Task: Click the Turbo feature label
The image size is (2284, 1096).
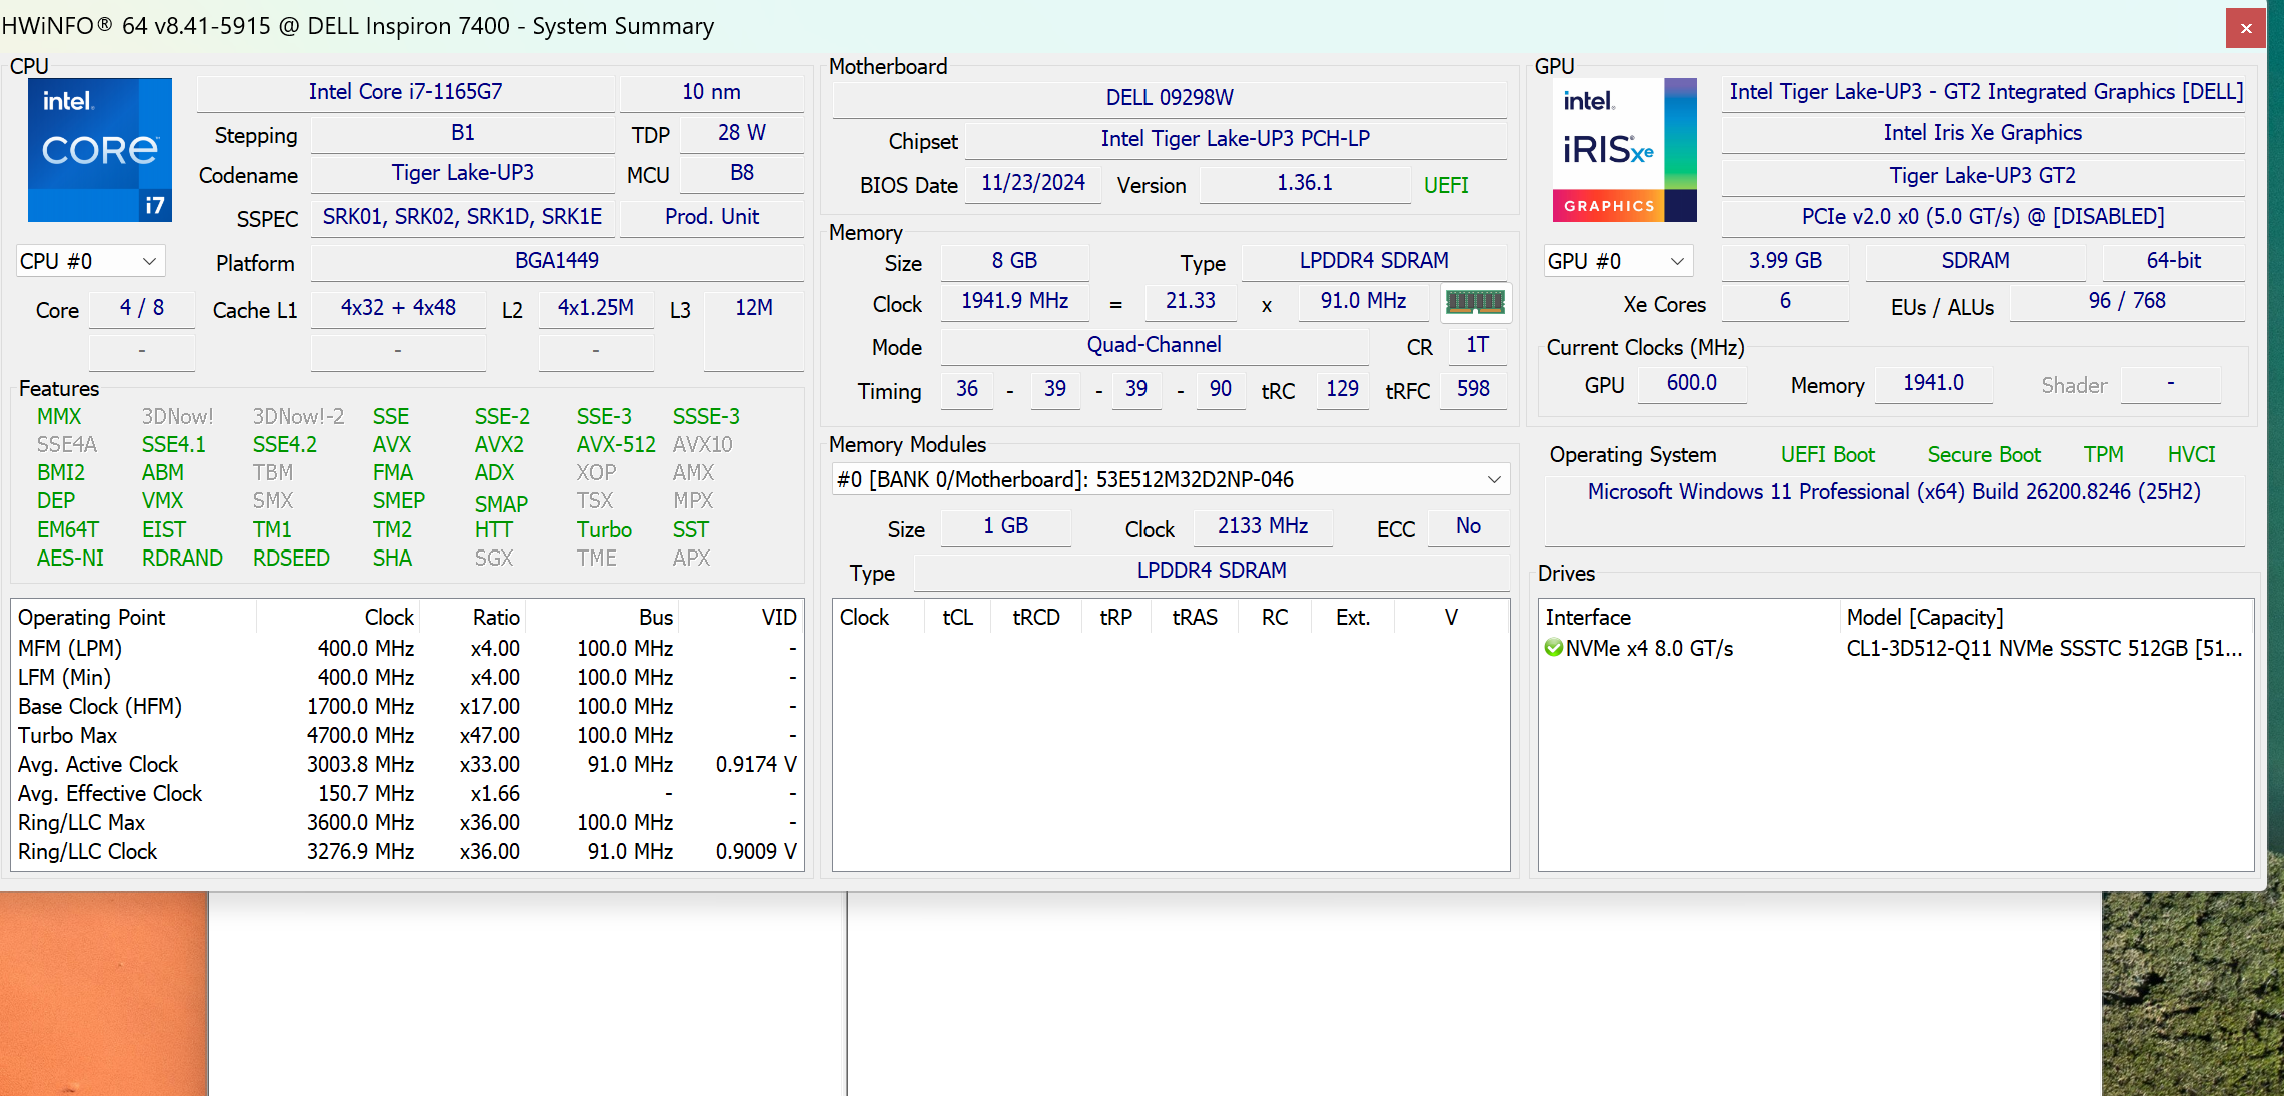Action: tap(604, 530)
